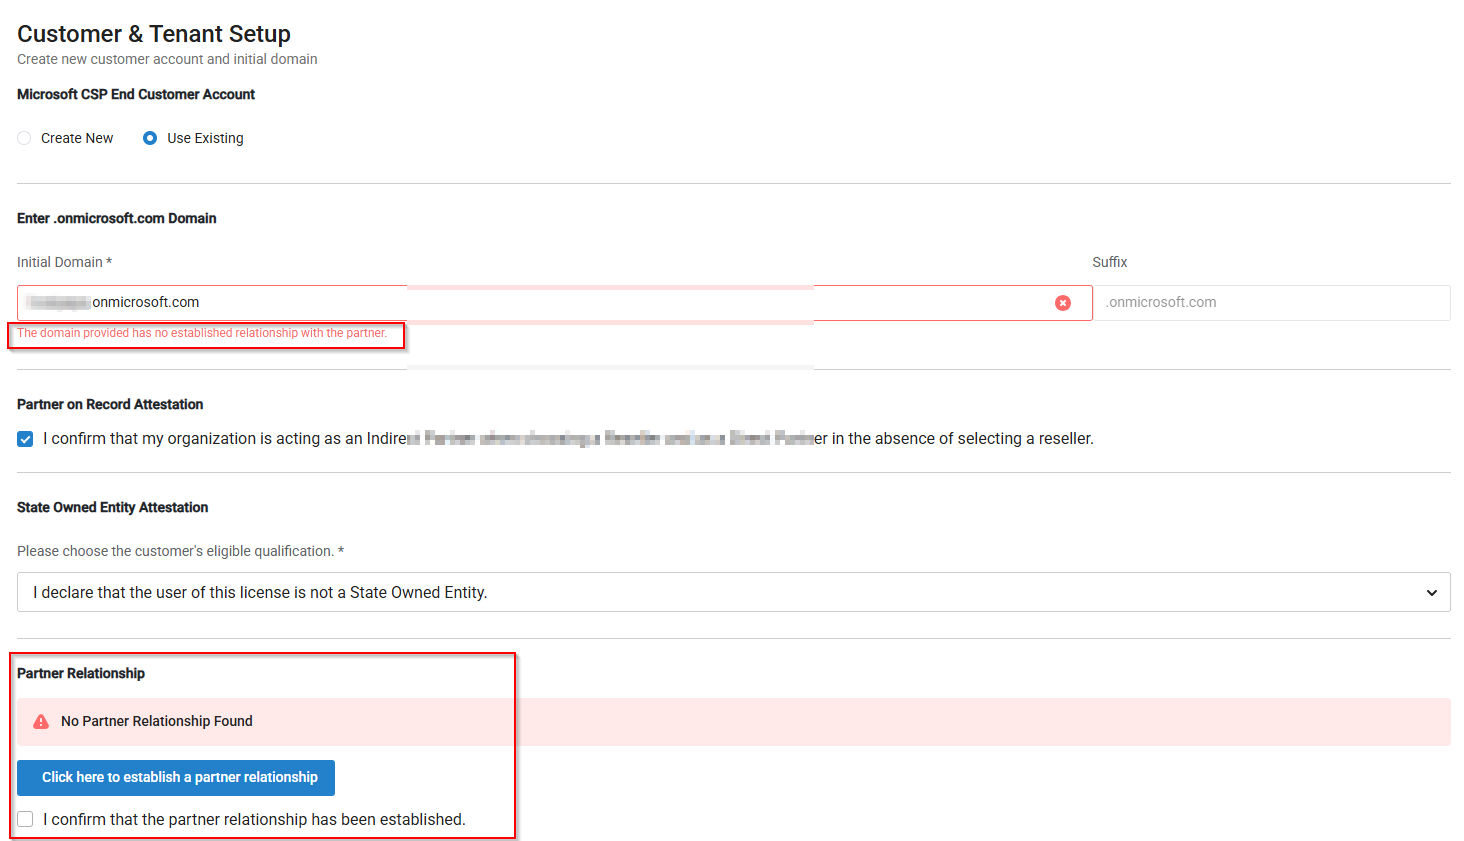Screen dimensions: 1464x841
Task: Click the Microsoft CSP End Customer Account heading
Action: click(x=136, y=94)
